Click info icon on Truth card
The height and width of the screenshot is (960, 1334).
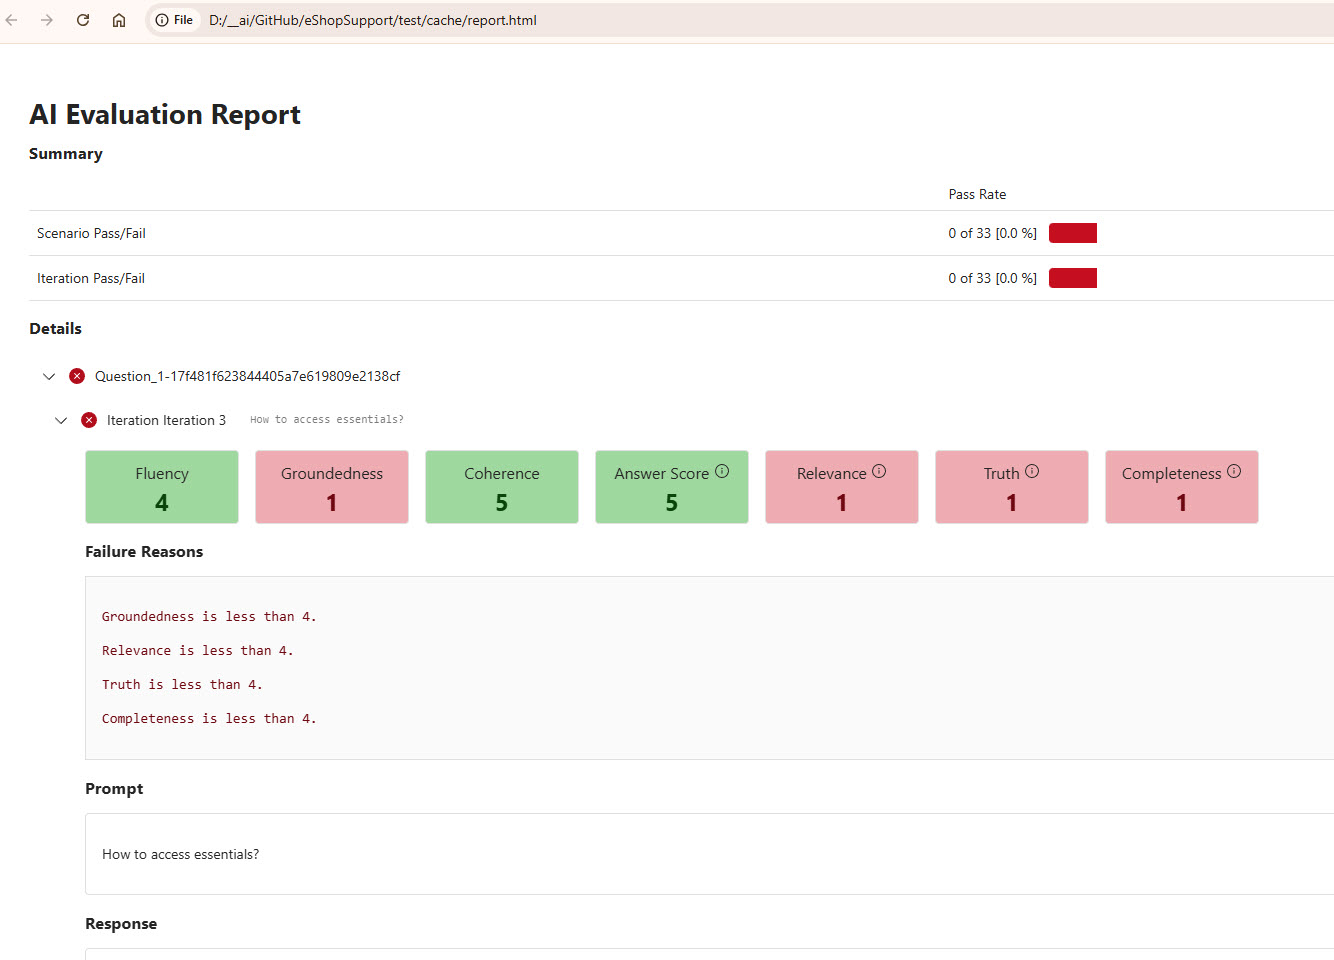click(1032, 471)
